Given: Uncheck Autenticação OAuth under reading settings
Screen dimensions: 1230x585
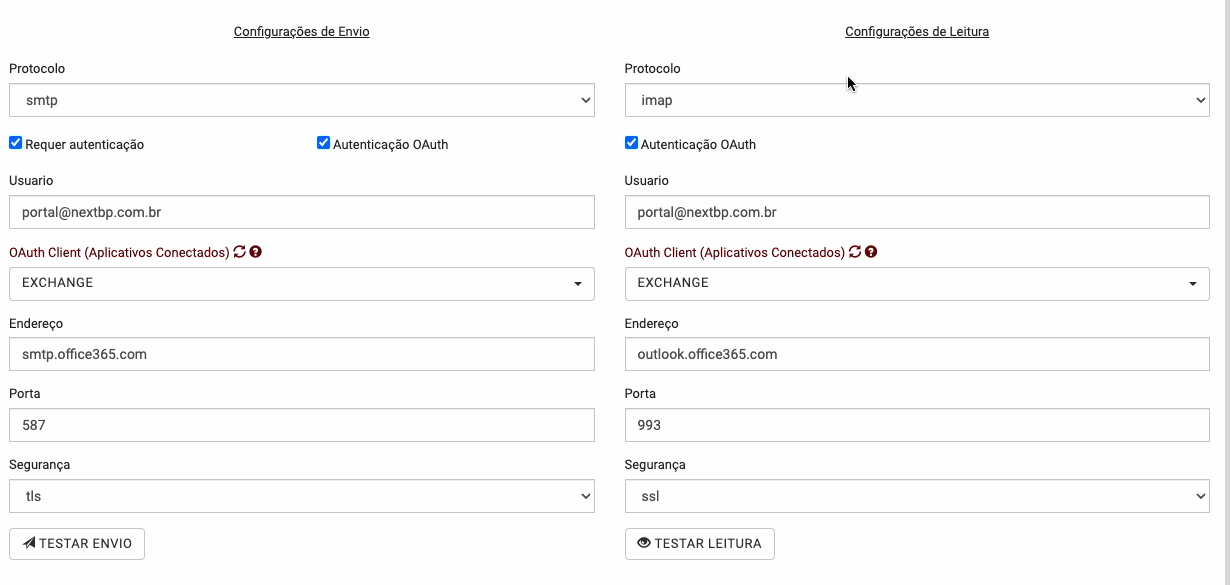Looking at the screenshot, I should tap(631, 143).
